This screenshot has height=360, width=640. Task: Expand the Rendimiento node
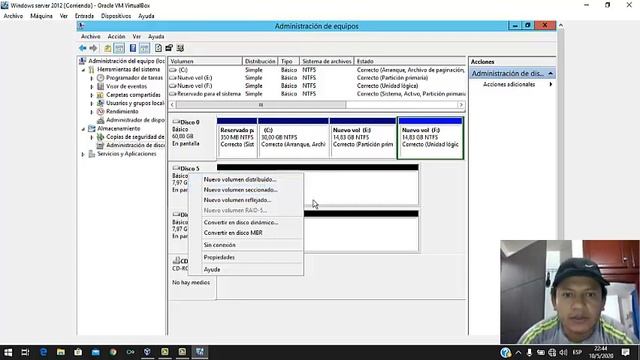point(92,112)
